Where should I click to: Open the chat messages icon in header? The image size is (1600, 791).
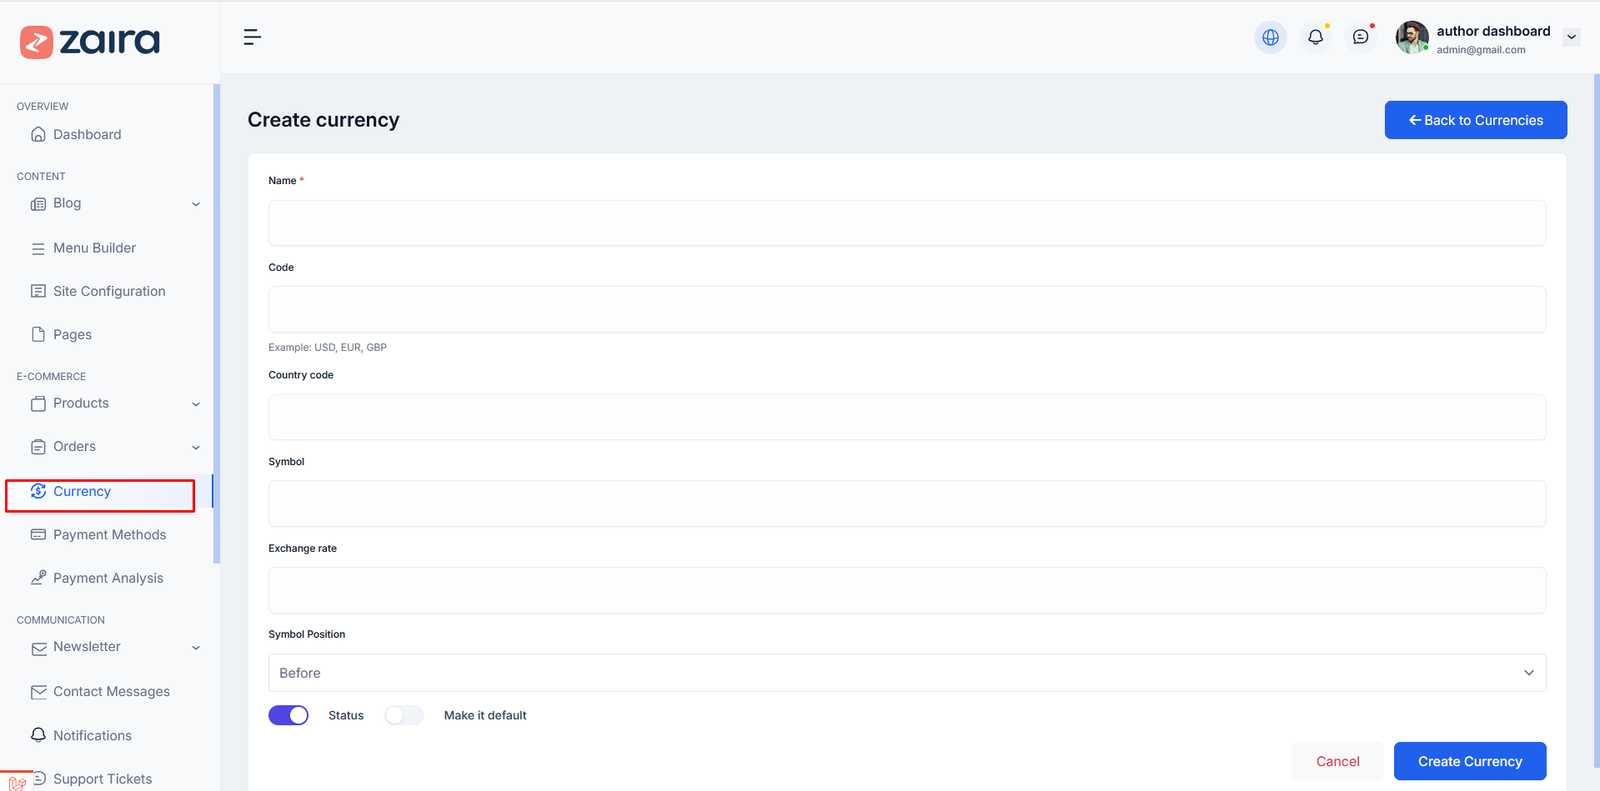(1360, 37)
